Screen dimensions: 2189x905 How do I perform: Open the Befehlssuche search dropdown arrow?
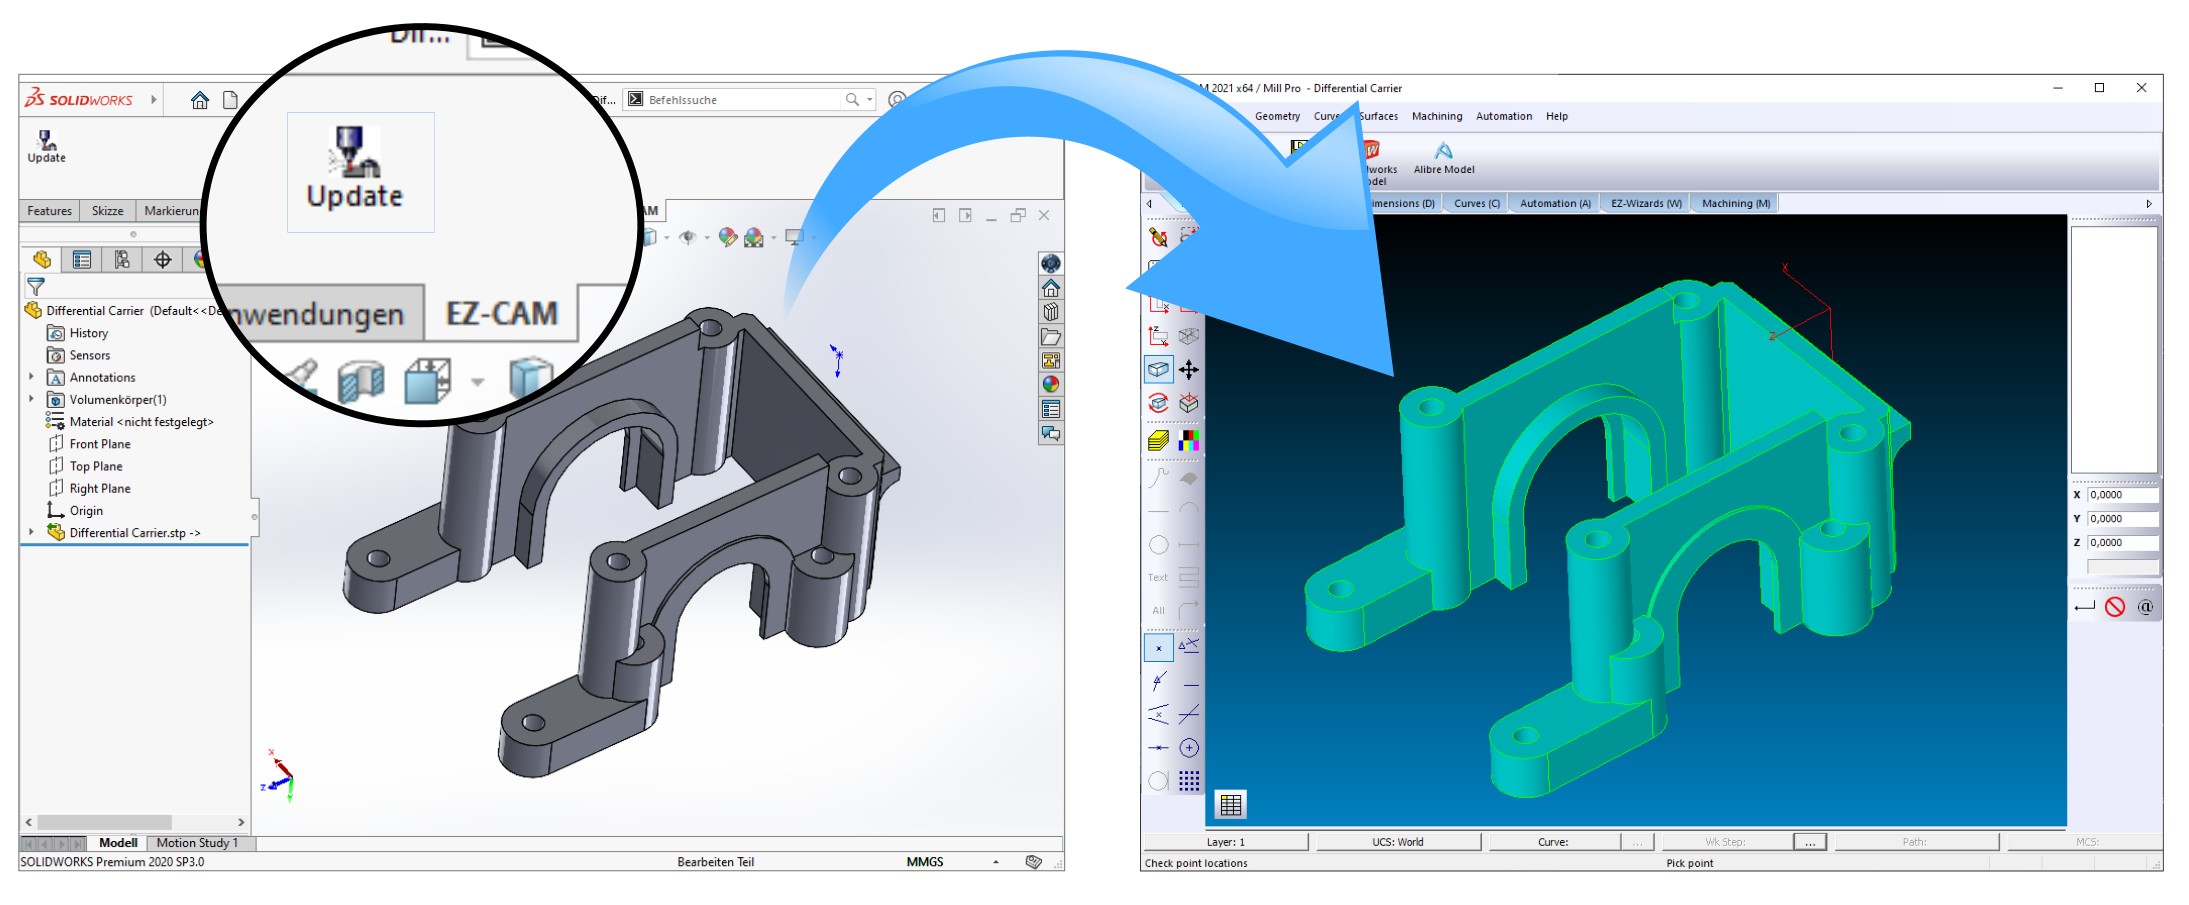pyautogui.click(x=870, y=100)
